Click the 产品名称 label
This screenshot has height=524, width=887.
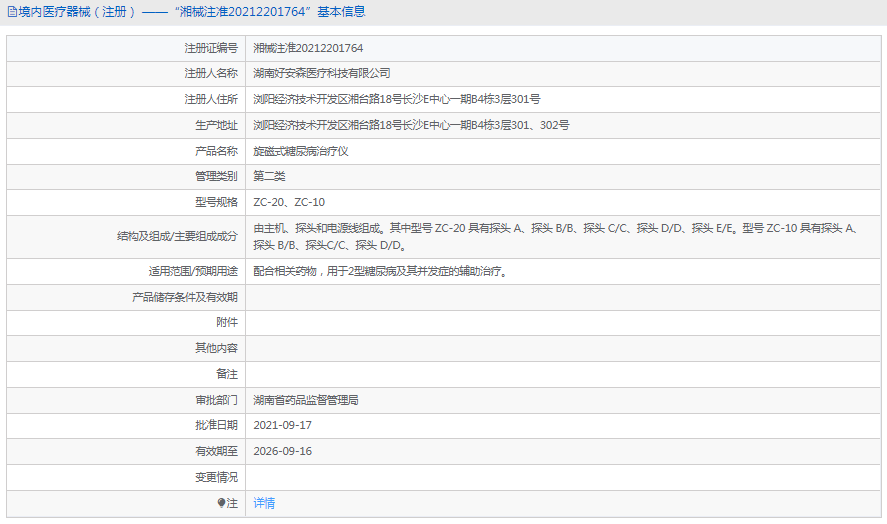coord(217,151)
